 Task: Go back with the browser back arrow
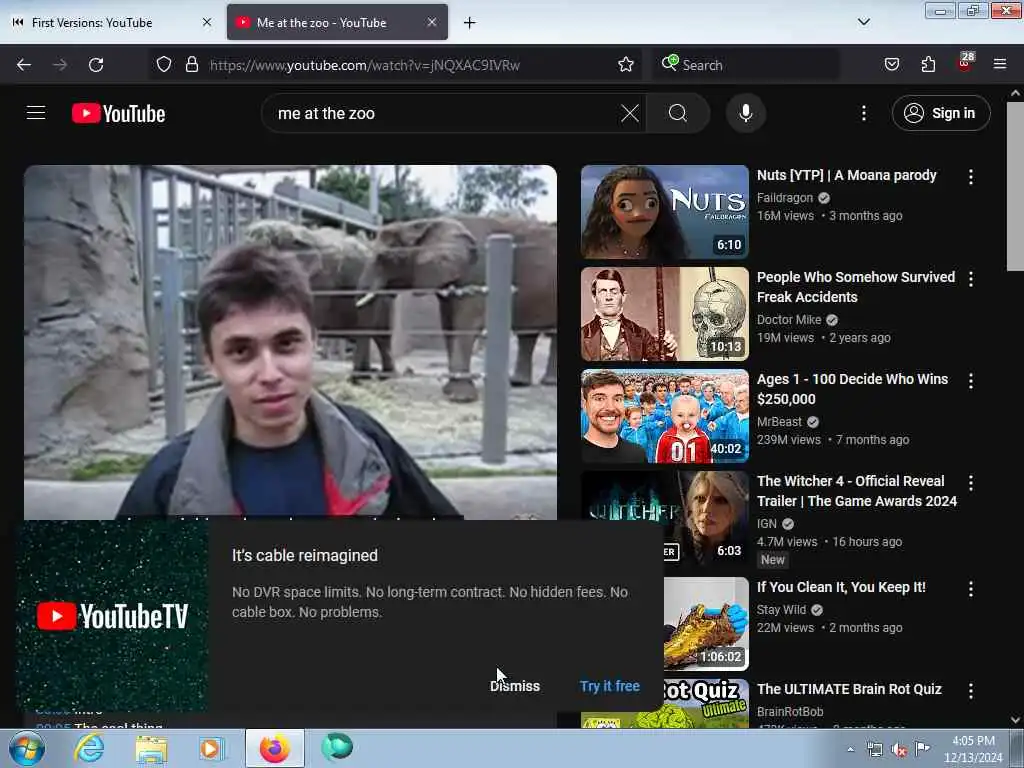pos(24,65)
